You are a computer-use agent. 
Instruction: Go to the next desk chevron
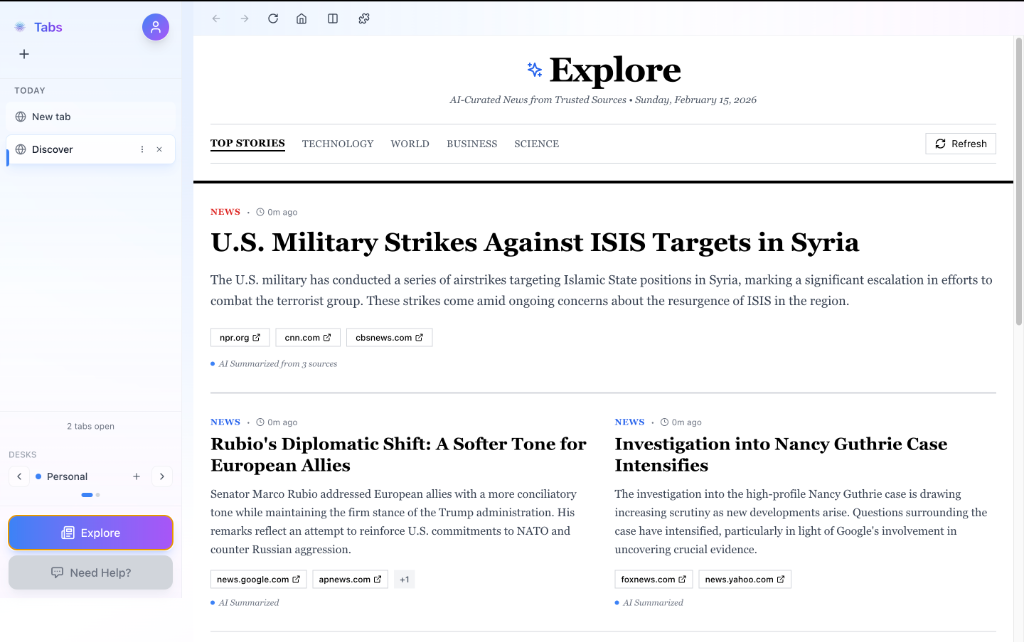point(162,476)
